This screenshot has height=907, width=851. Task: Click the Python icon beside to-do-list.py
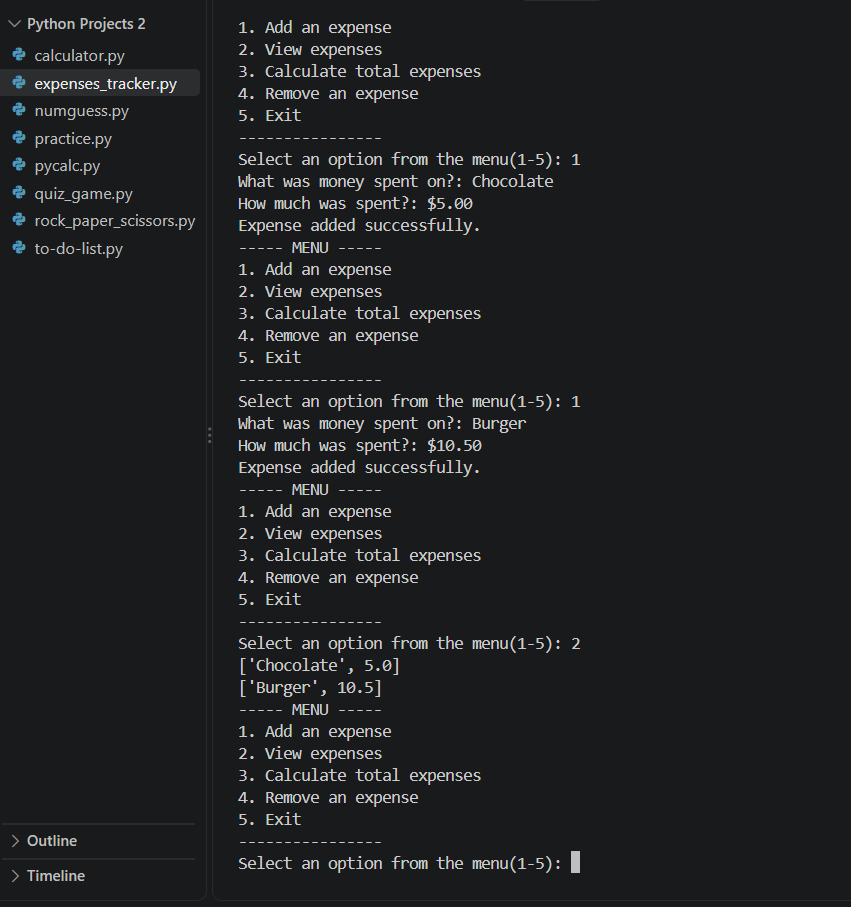click(19, 248)
